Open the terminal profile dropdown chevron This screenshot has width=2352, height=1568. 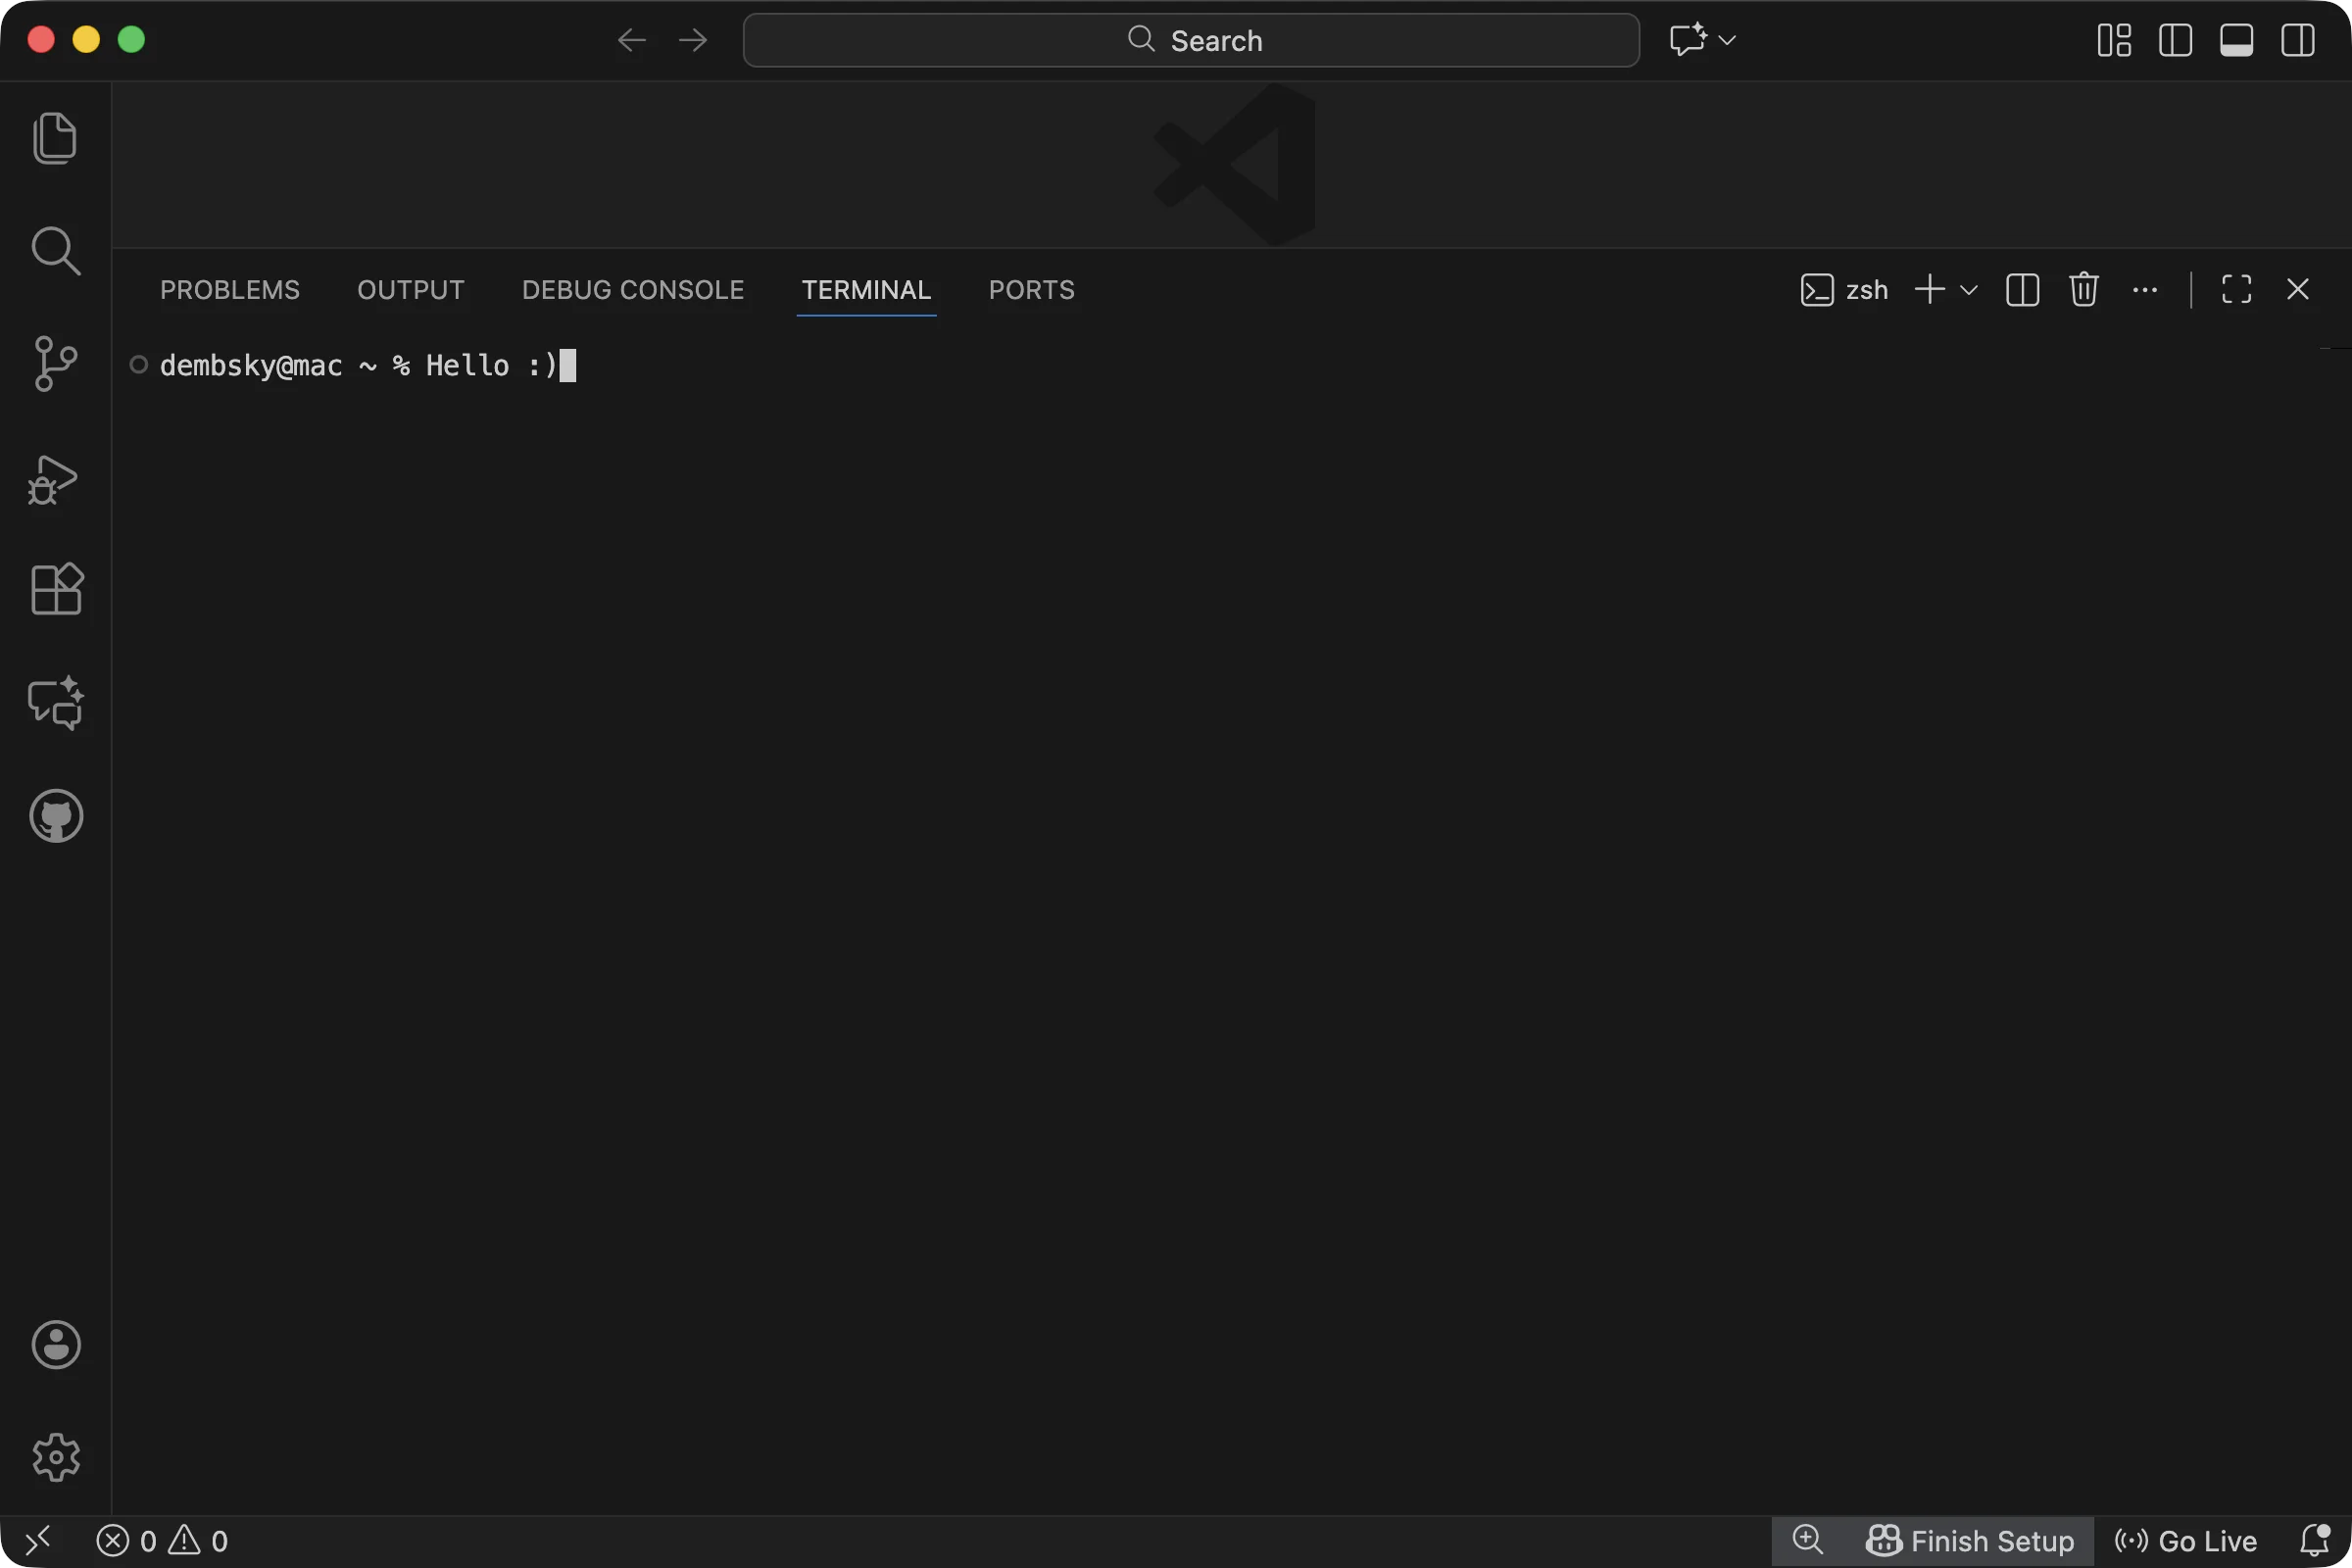coord(1971,289)
